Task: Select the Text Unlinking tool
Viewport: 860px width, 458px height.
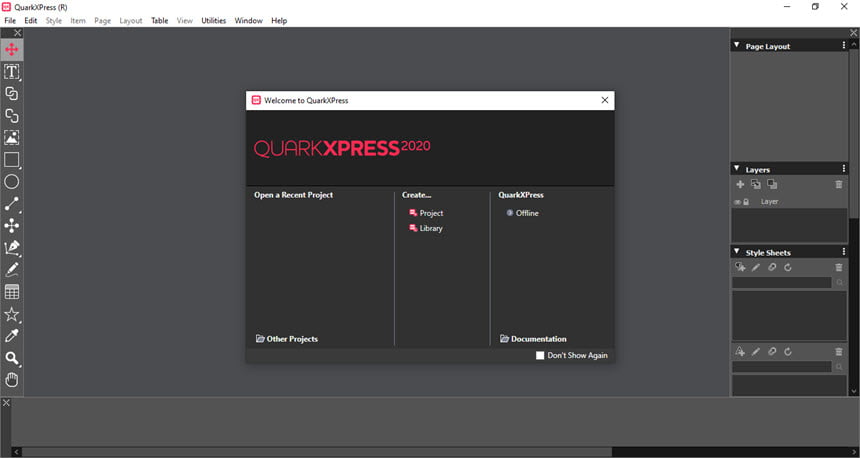Action: click(12, 115)
